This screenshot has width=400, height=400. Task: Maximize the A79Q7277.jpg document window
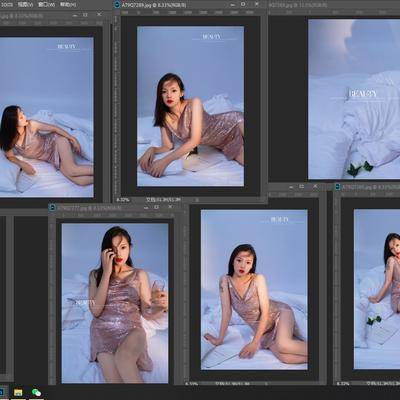coord(157,207)
